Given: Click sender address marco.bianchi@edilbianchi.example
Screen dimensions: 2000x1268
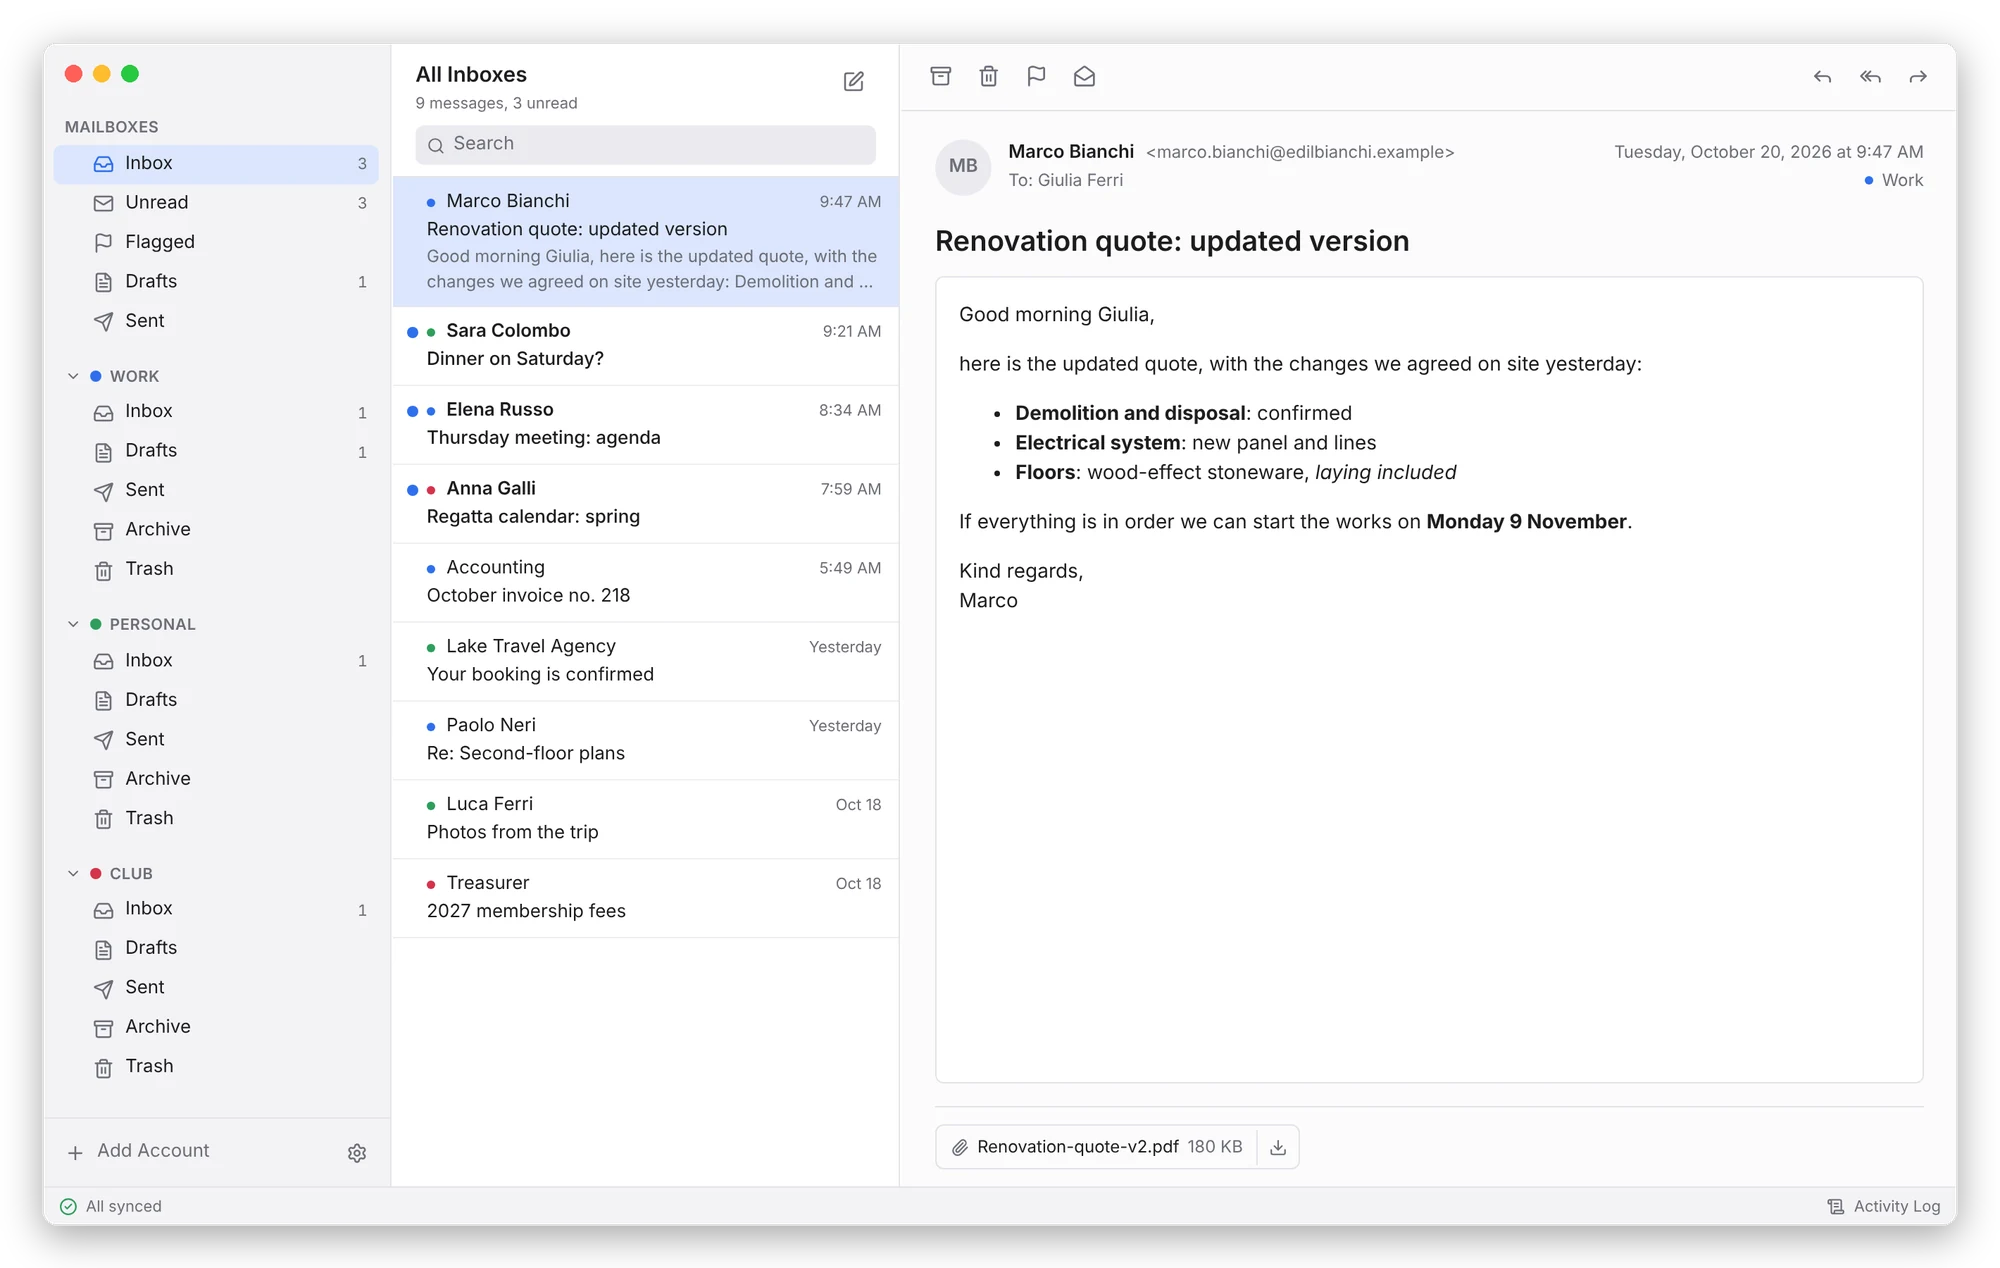Looking at the screenshot, I should 1300,152.
